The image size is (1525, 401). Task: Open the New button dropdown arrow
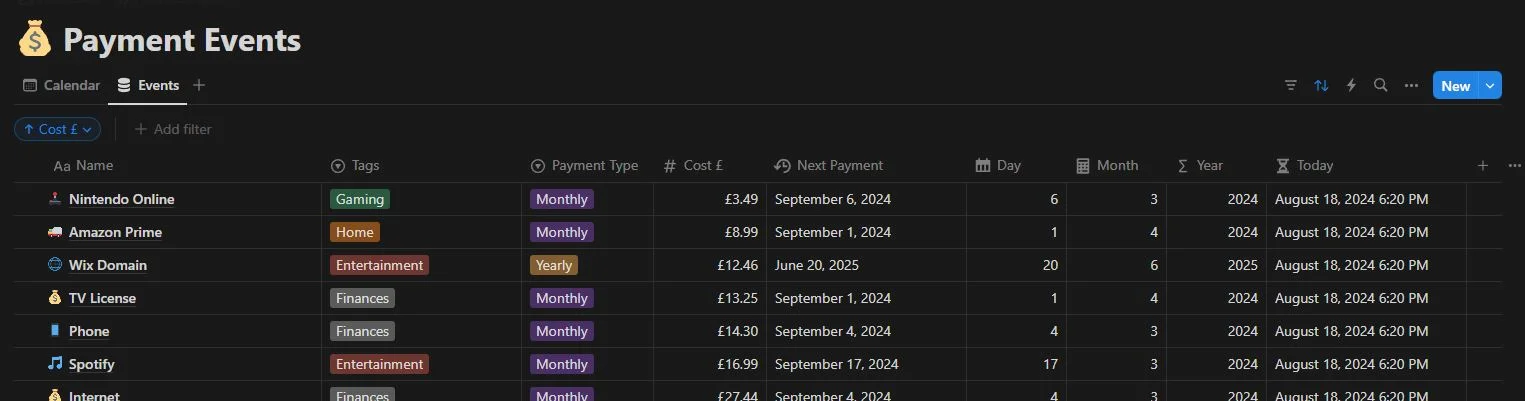tap(1491, 86)
